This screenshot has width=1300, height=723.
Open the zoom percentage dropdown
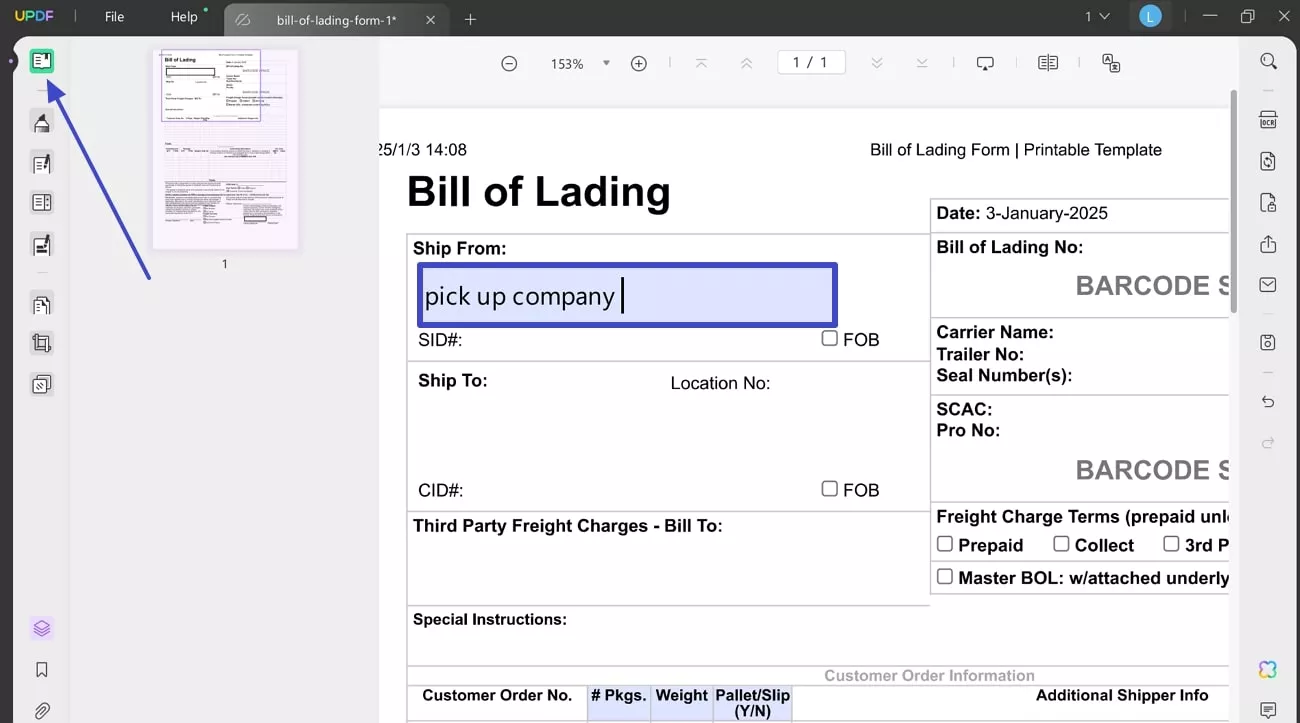[606, 62]
